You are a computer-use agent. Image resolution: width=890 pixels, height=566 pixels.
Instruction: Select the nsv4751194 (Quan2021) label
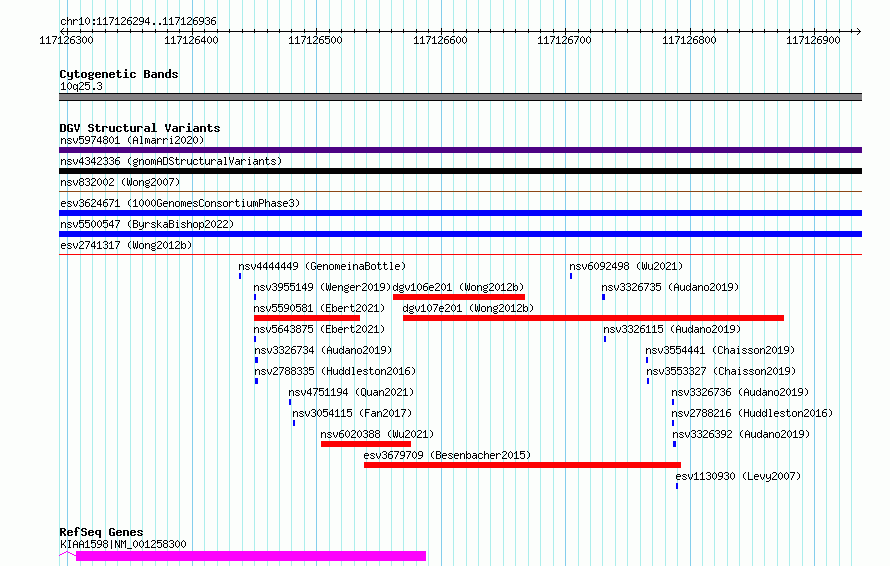click(351, 392)
